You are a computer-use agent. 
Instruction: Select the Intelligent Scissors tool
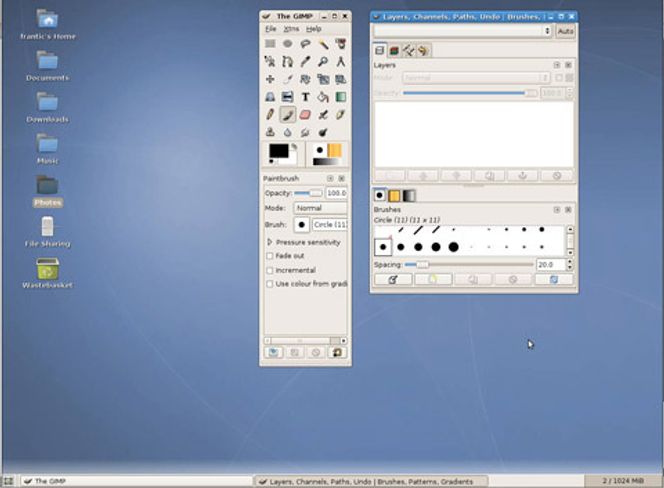[x=270, y=61]
